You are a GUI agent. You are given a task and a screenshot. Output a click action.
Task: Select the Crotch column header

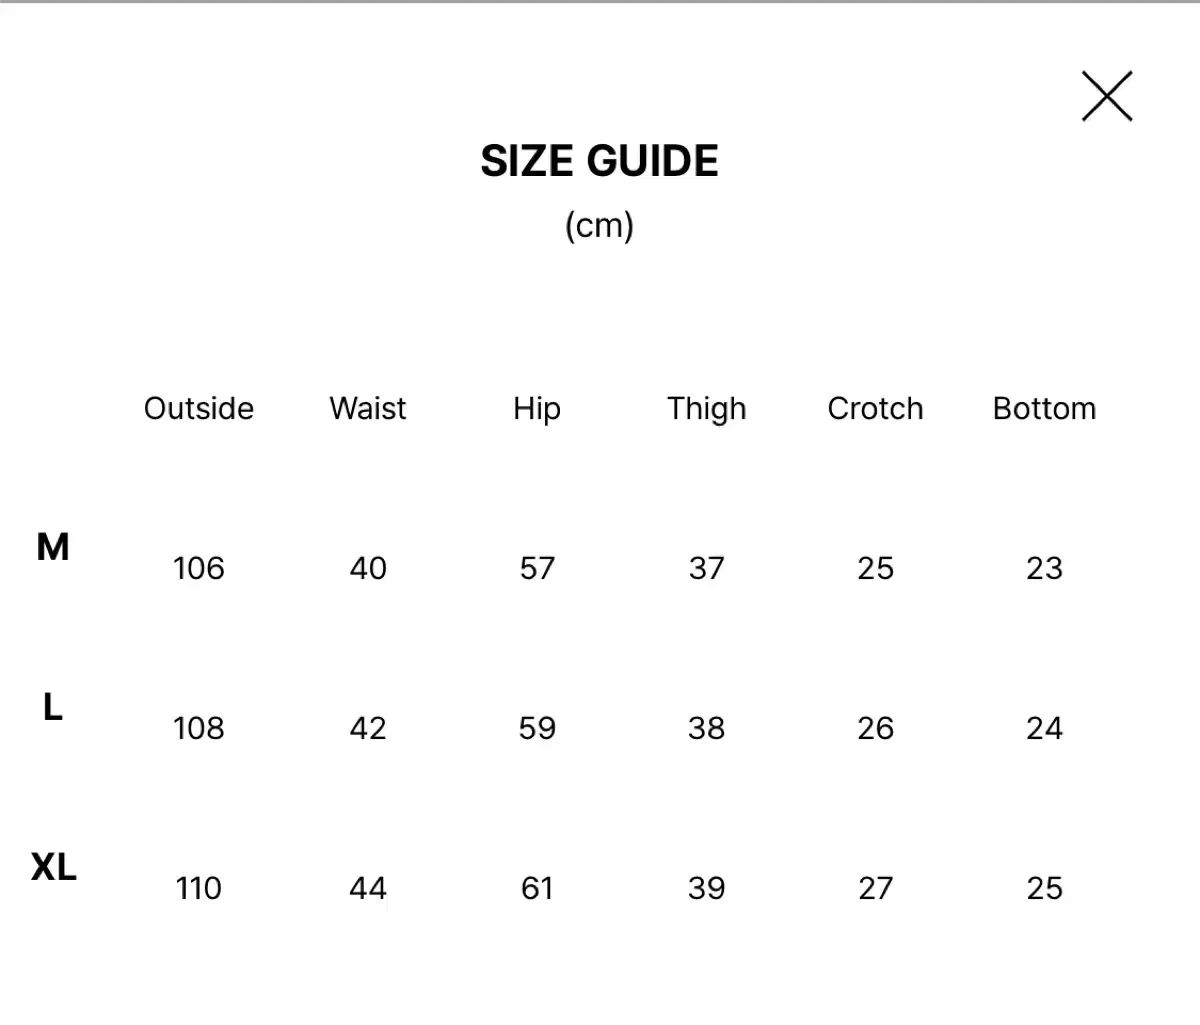coord(875,408)
